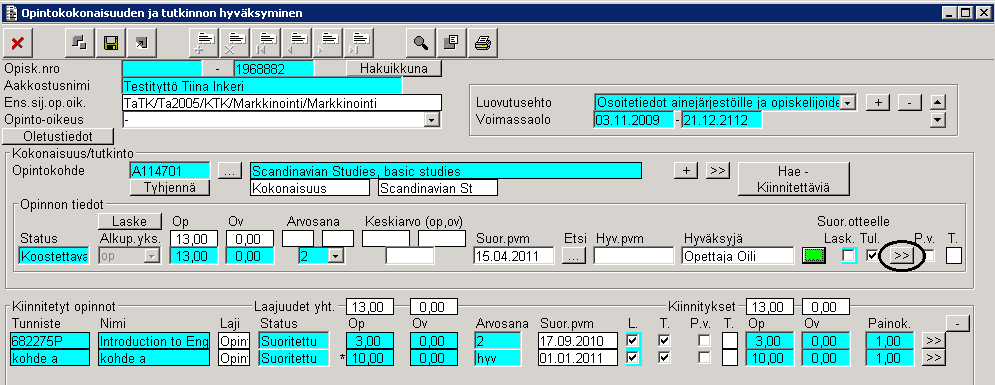The height and width of the screenshot is (385, 995).
Task: Click >> button on kohde a row
Action: click(933, 358)
